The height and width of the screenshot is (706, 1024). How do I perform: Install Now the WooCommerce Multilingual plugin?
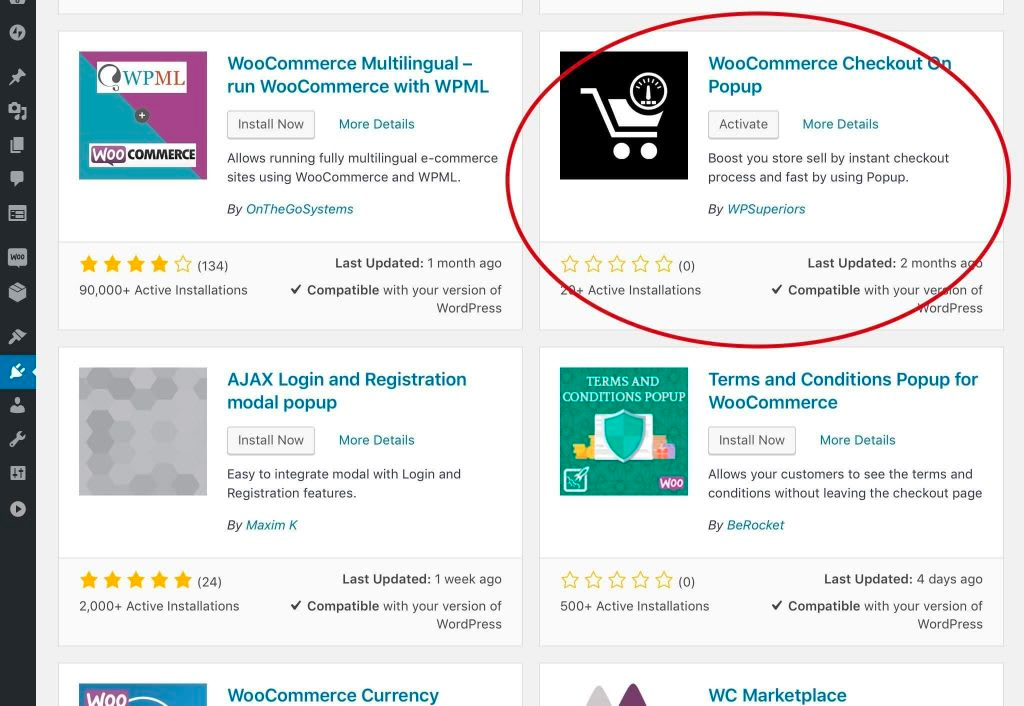click(x=271, y=125)
